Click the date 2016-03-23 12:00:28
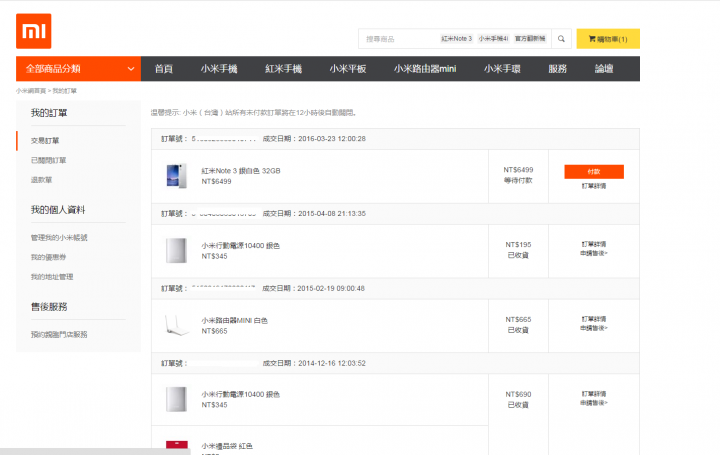This screenshot has height=455, width=720. coord(332,139)
